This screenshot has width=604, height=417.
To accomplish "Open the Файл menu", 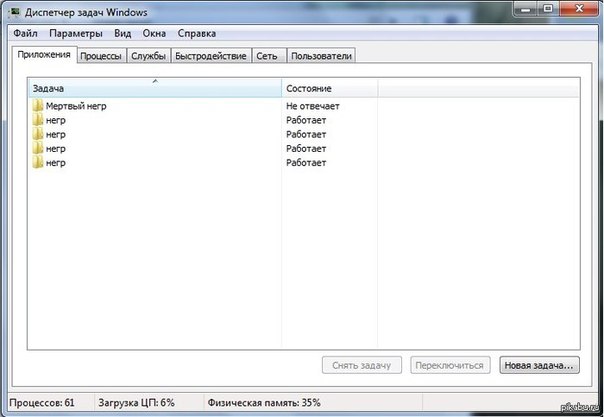I will pos(25,33).
